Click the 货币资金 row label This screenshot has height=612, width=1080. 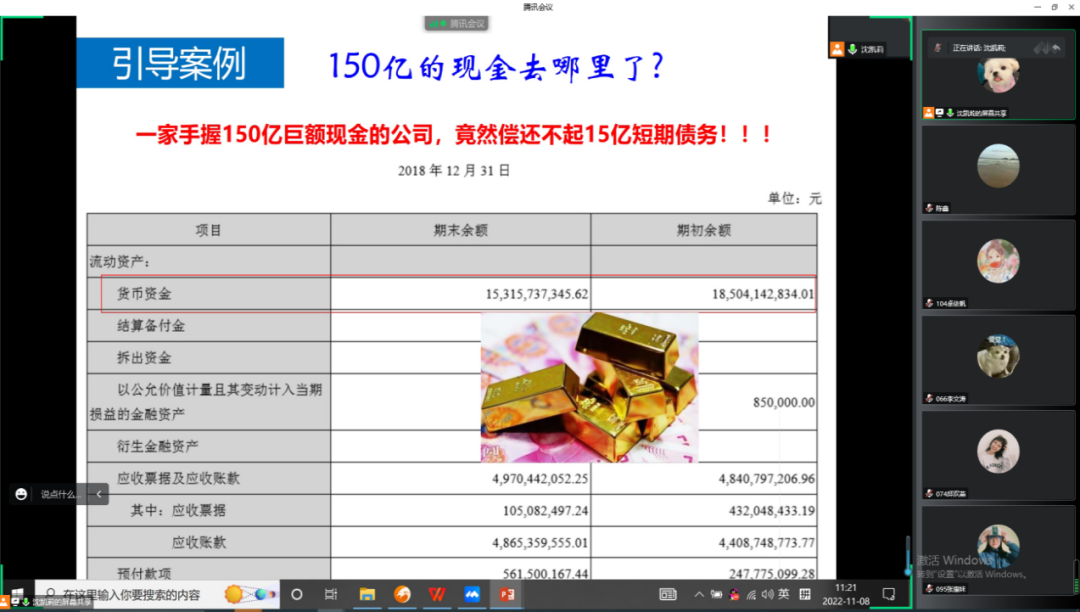point(144,294)
